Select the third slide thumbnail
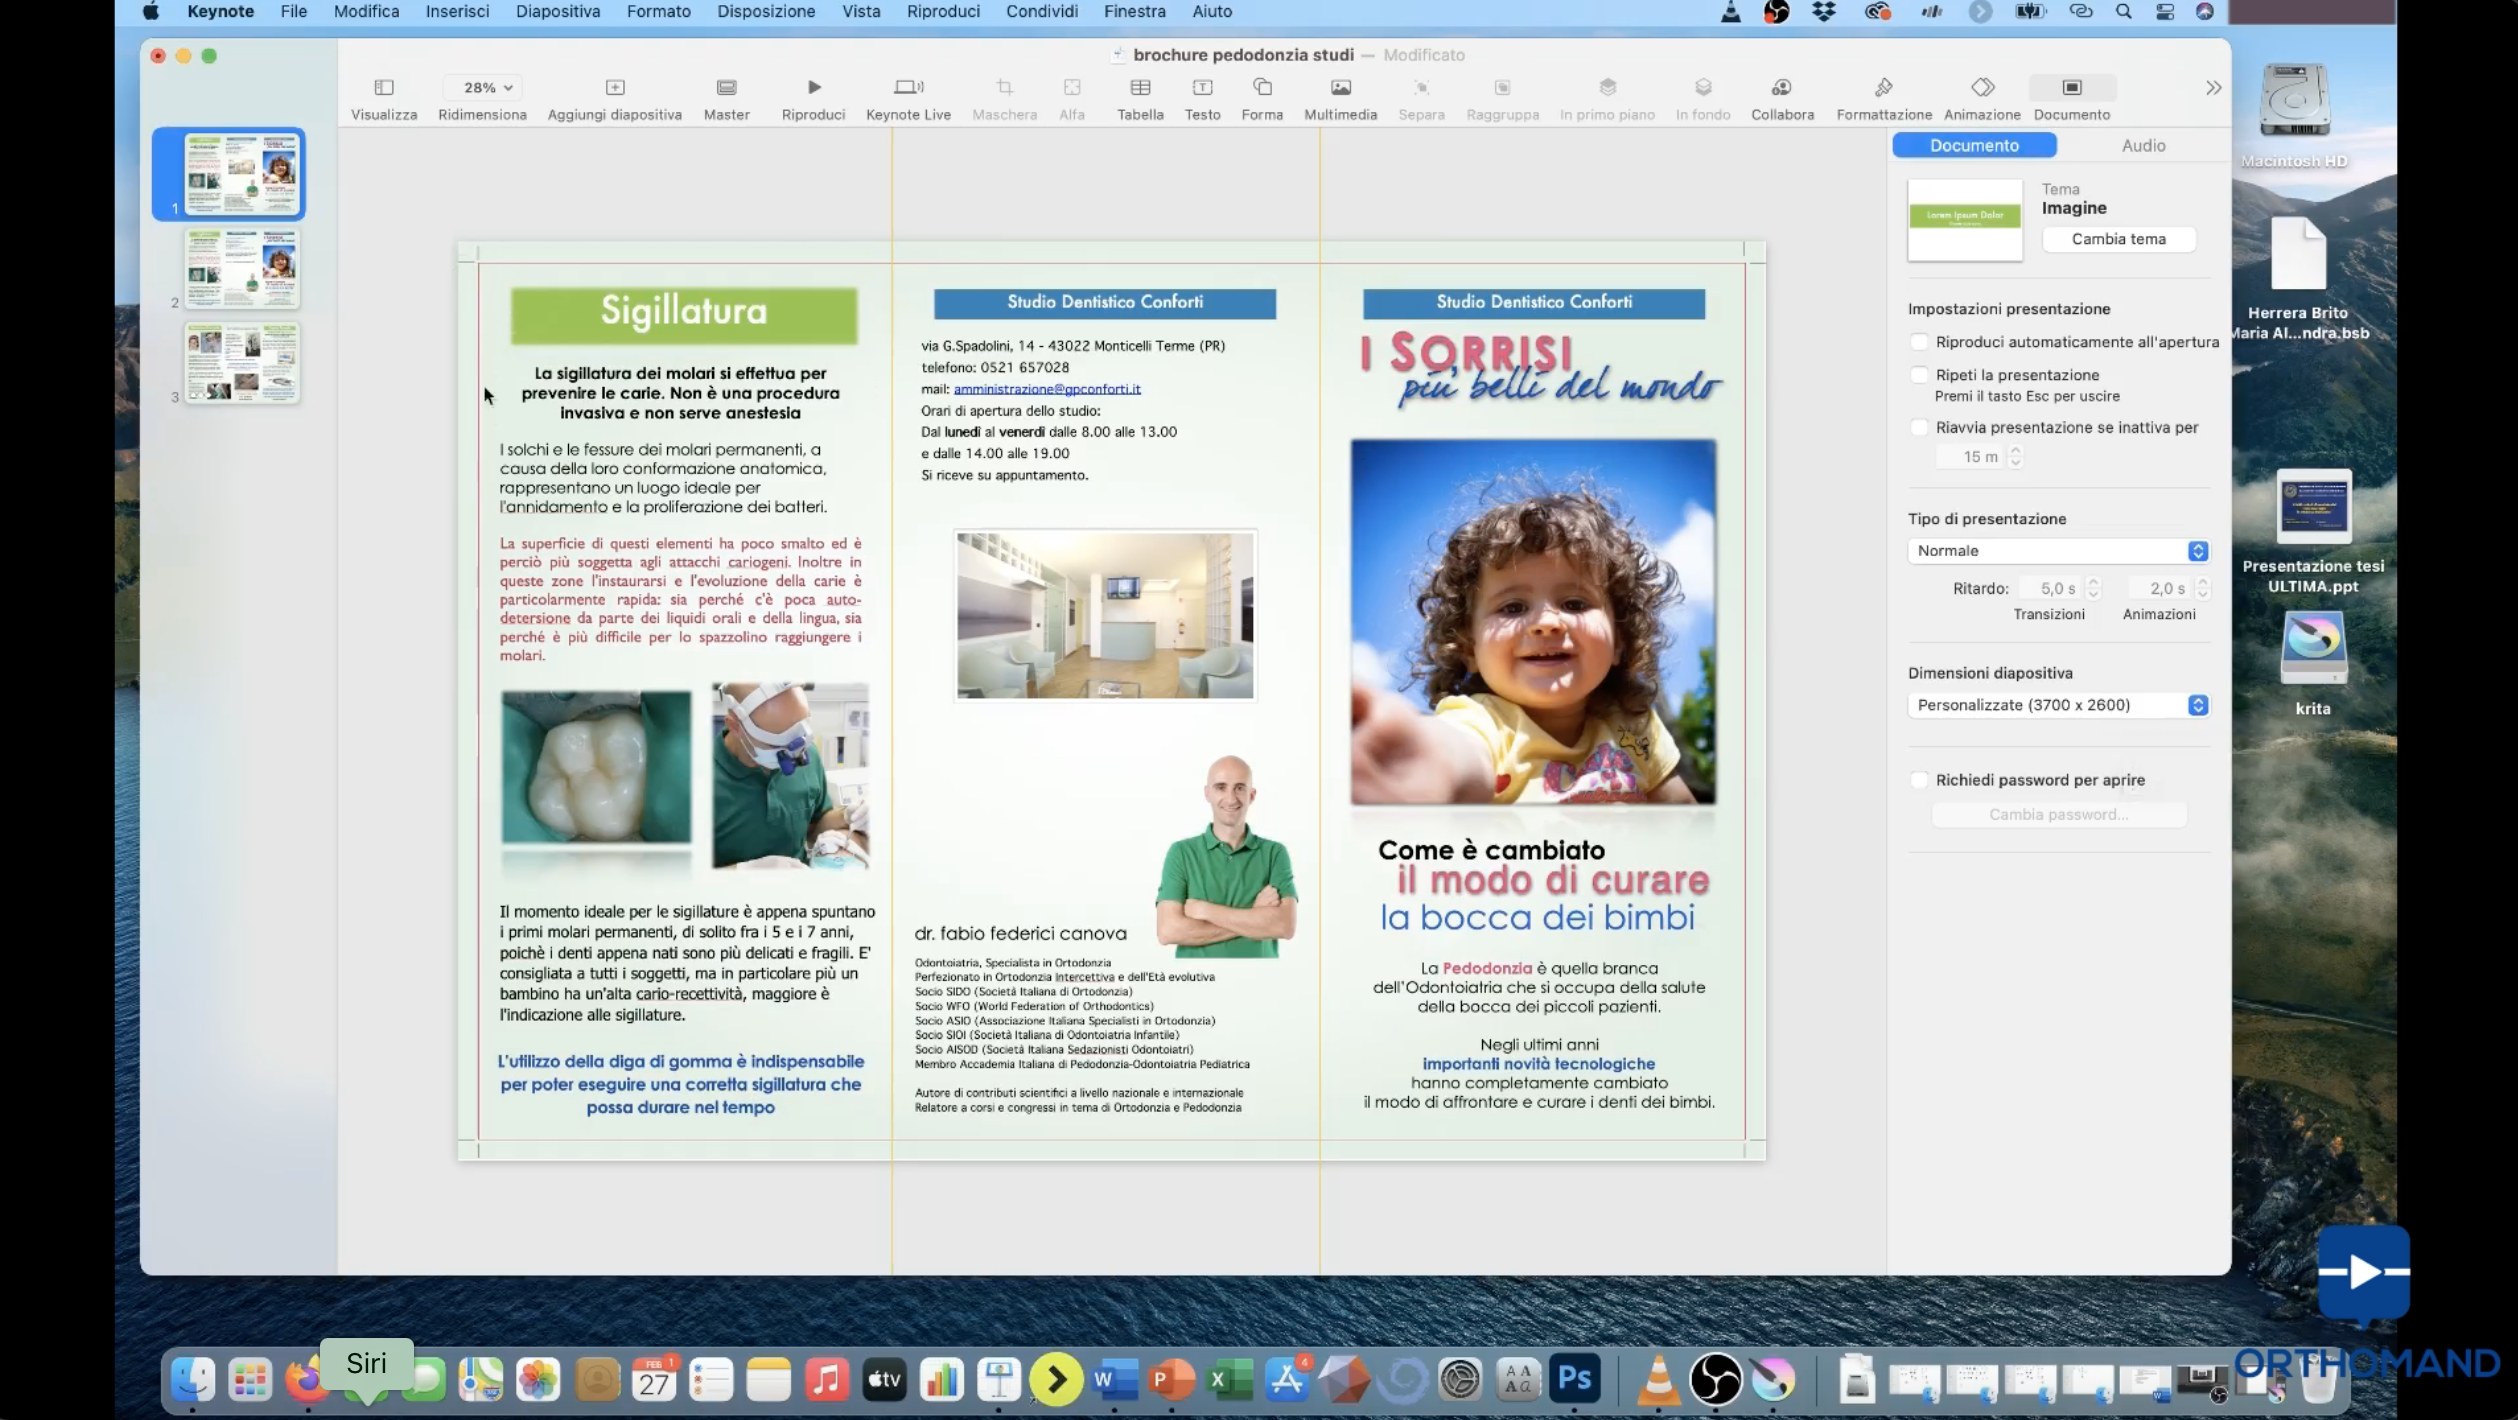Viewport: 2518px width, 1420px height. [x=242, y=362]
